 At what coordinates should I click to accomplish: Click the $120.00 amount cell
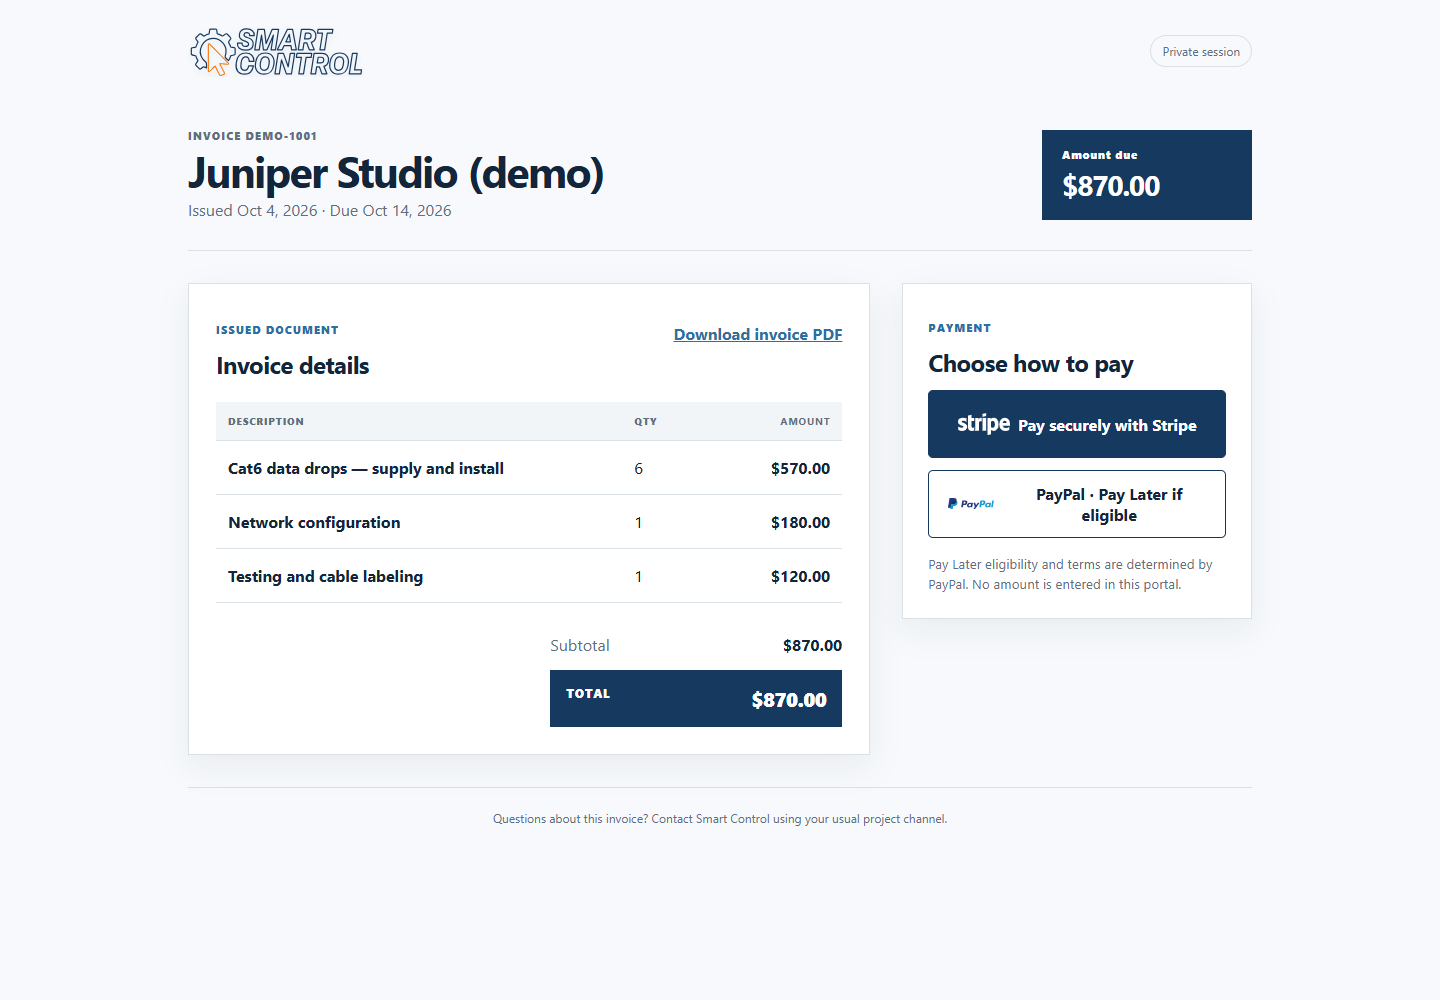point(800,576)
